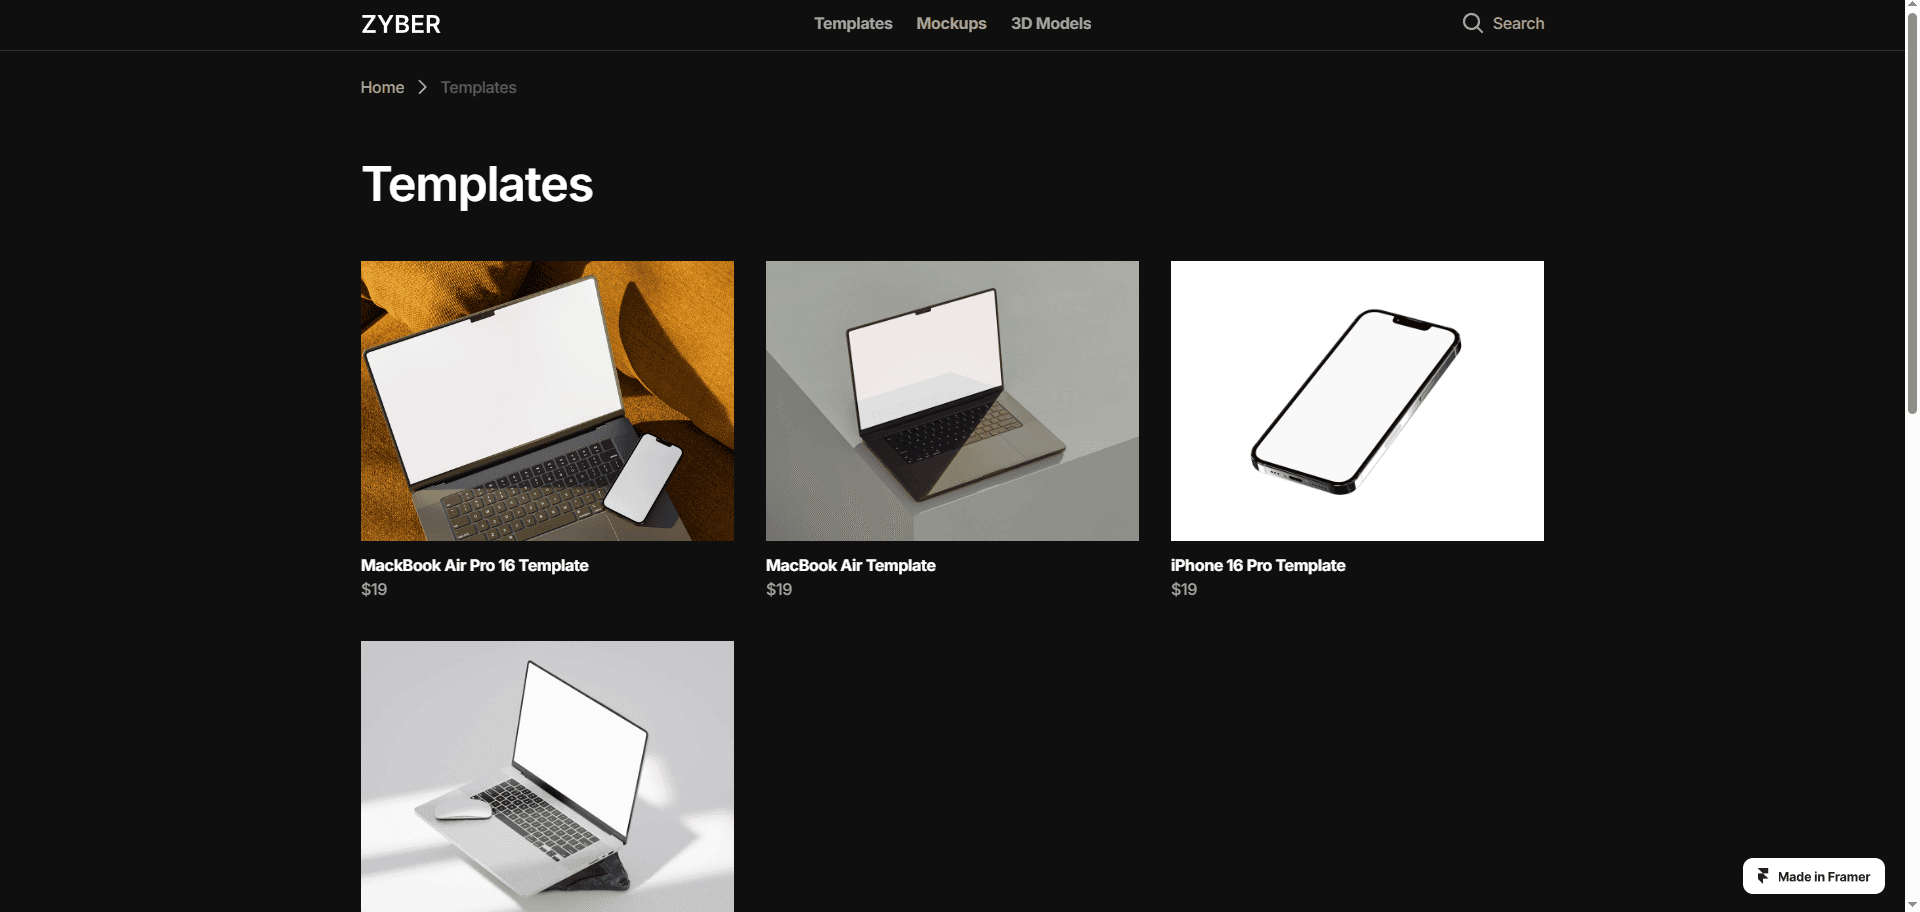
Task: Click the $19 price under MackBook Air Pro
Action: (x=374, y=589)
